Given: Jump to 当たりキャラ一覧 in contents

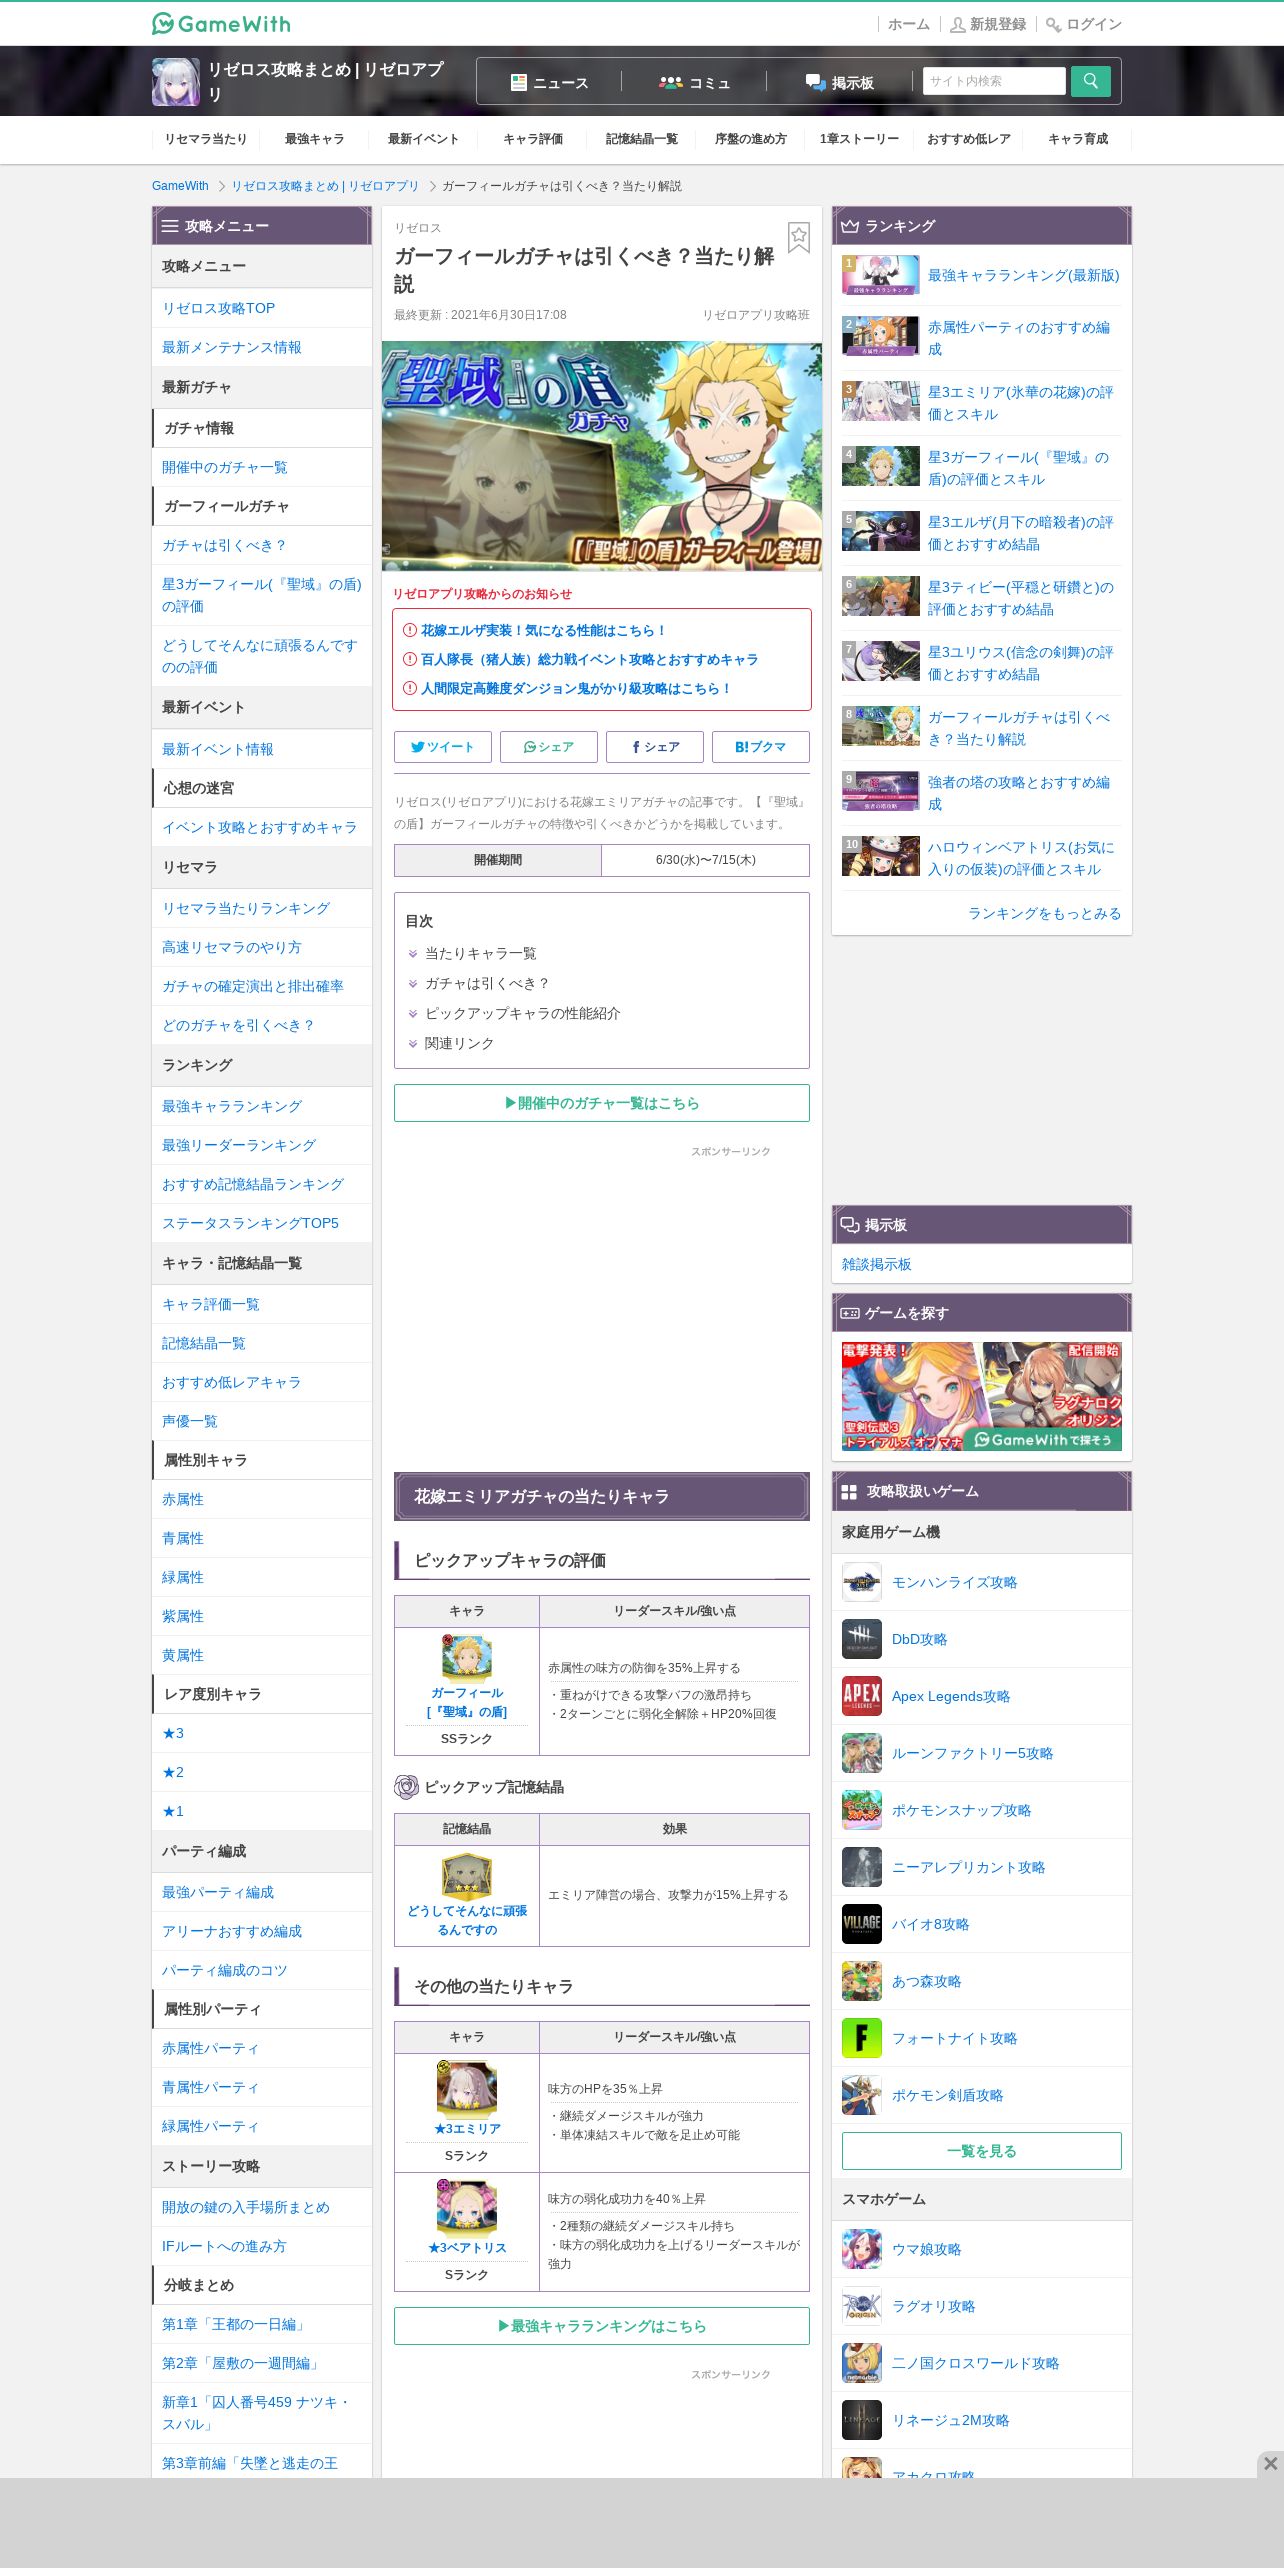Looking at the screenshot, I should click(x=481, y=953).
